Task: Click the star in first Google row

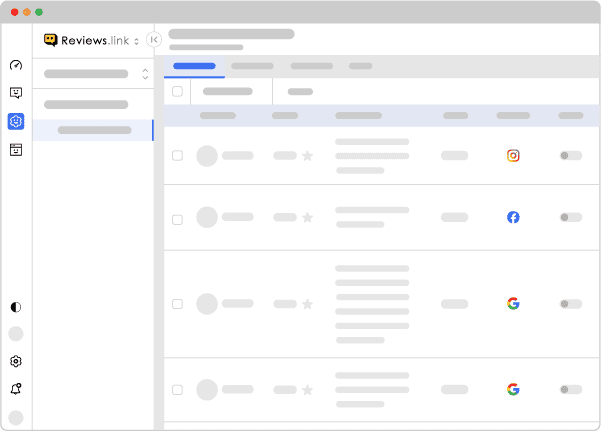Action: coord(307,304)
